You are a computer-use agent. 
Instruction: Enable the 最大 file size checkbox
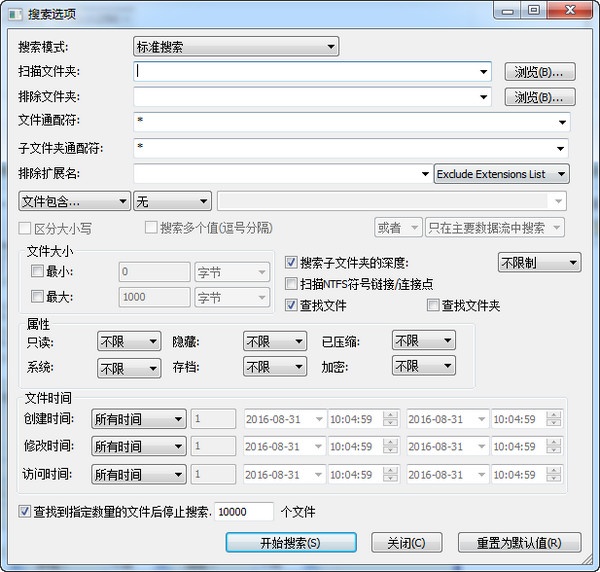pyautogui.click(x=37, y=297)
